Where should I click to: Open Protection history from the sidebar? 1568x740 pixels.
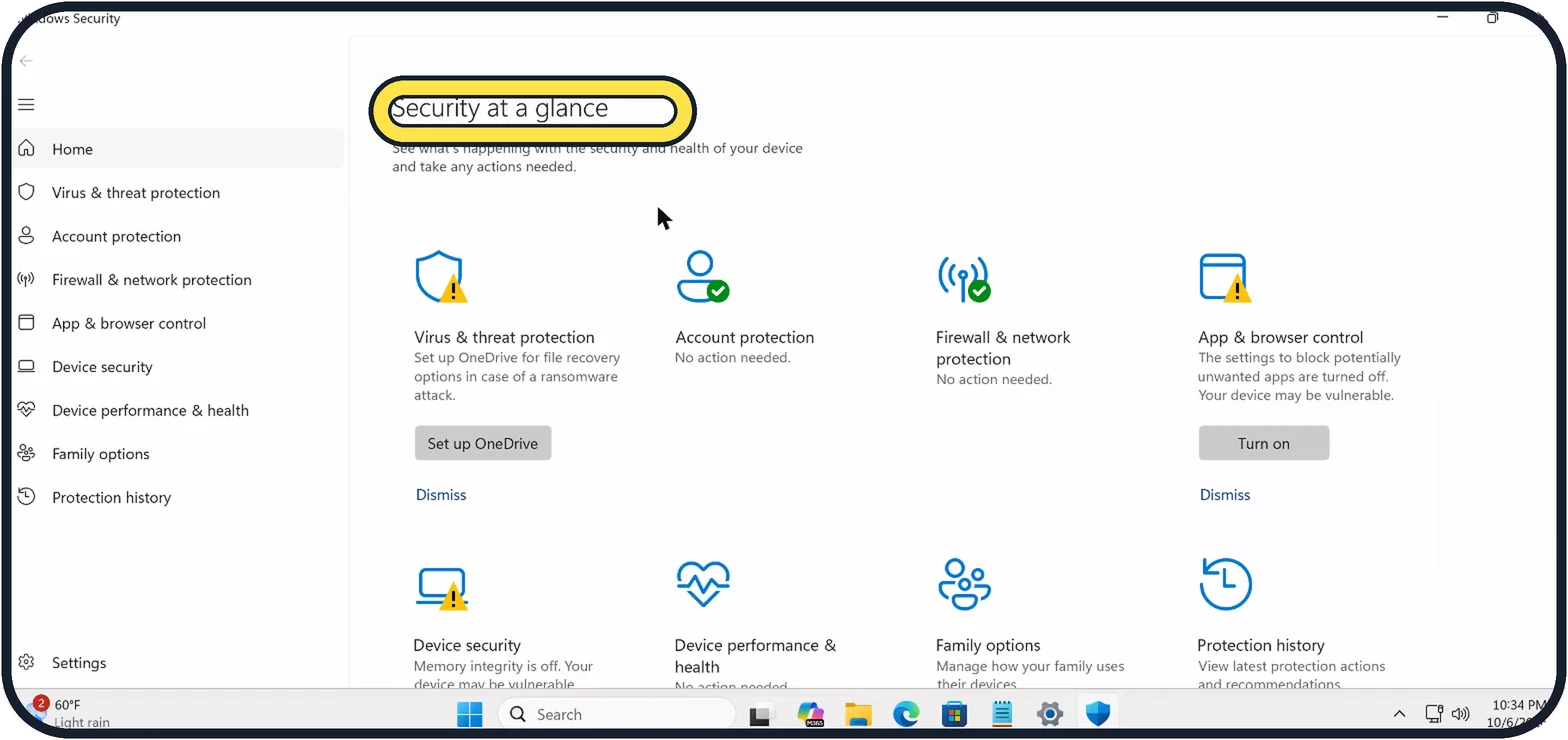pyautogui.click(x=178, y=498)
